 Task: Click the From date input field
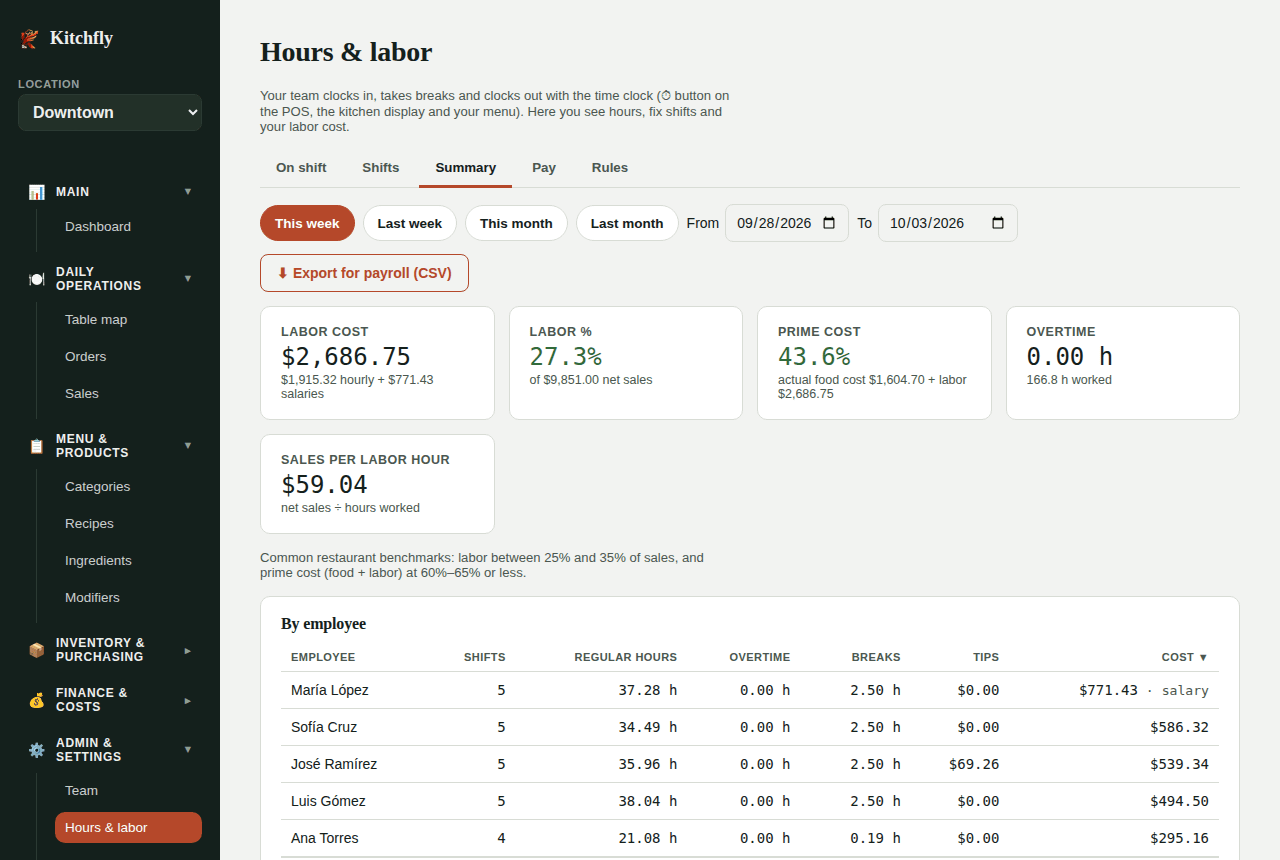[787, 223]
